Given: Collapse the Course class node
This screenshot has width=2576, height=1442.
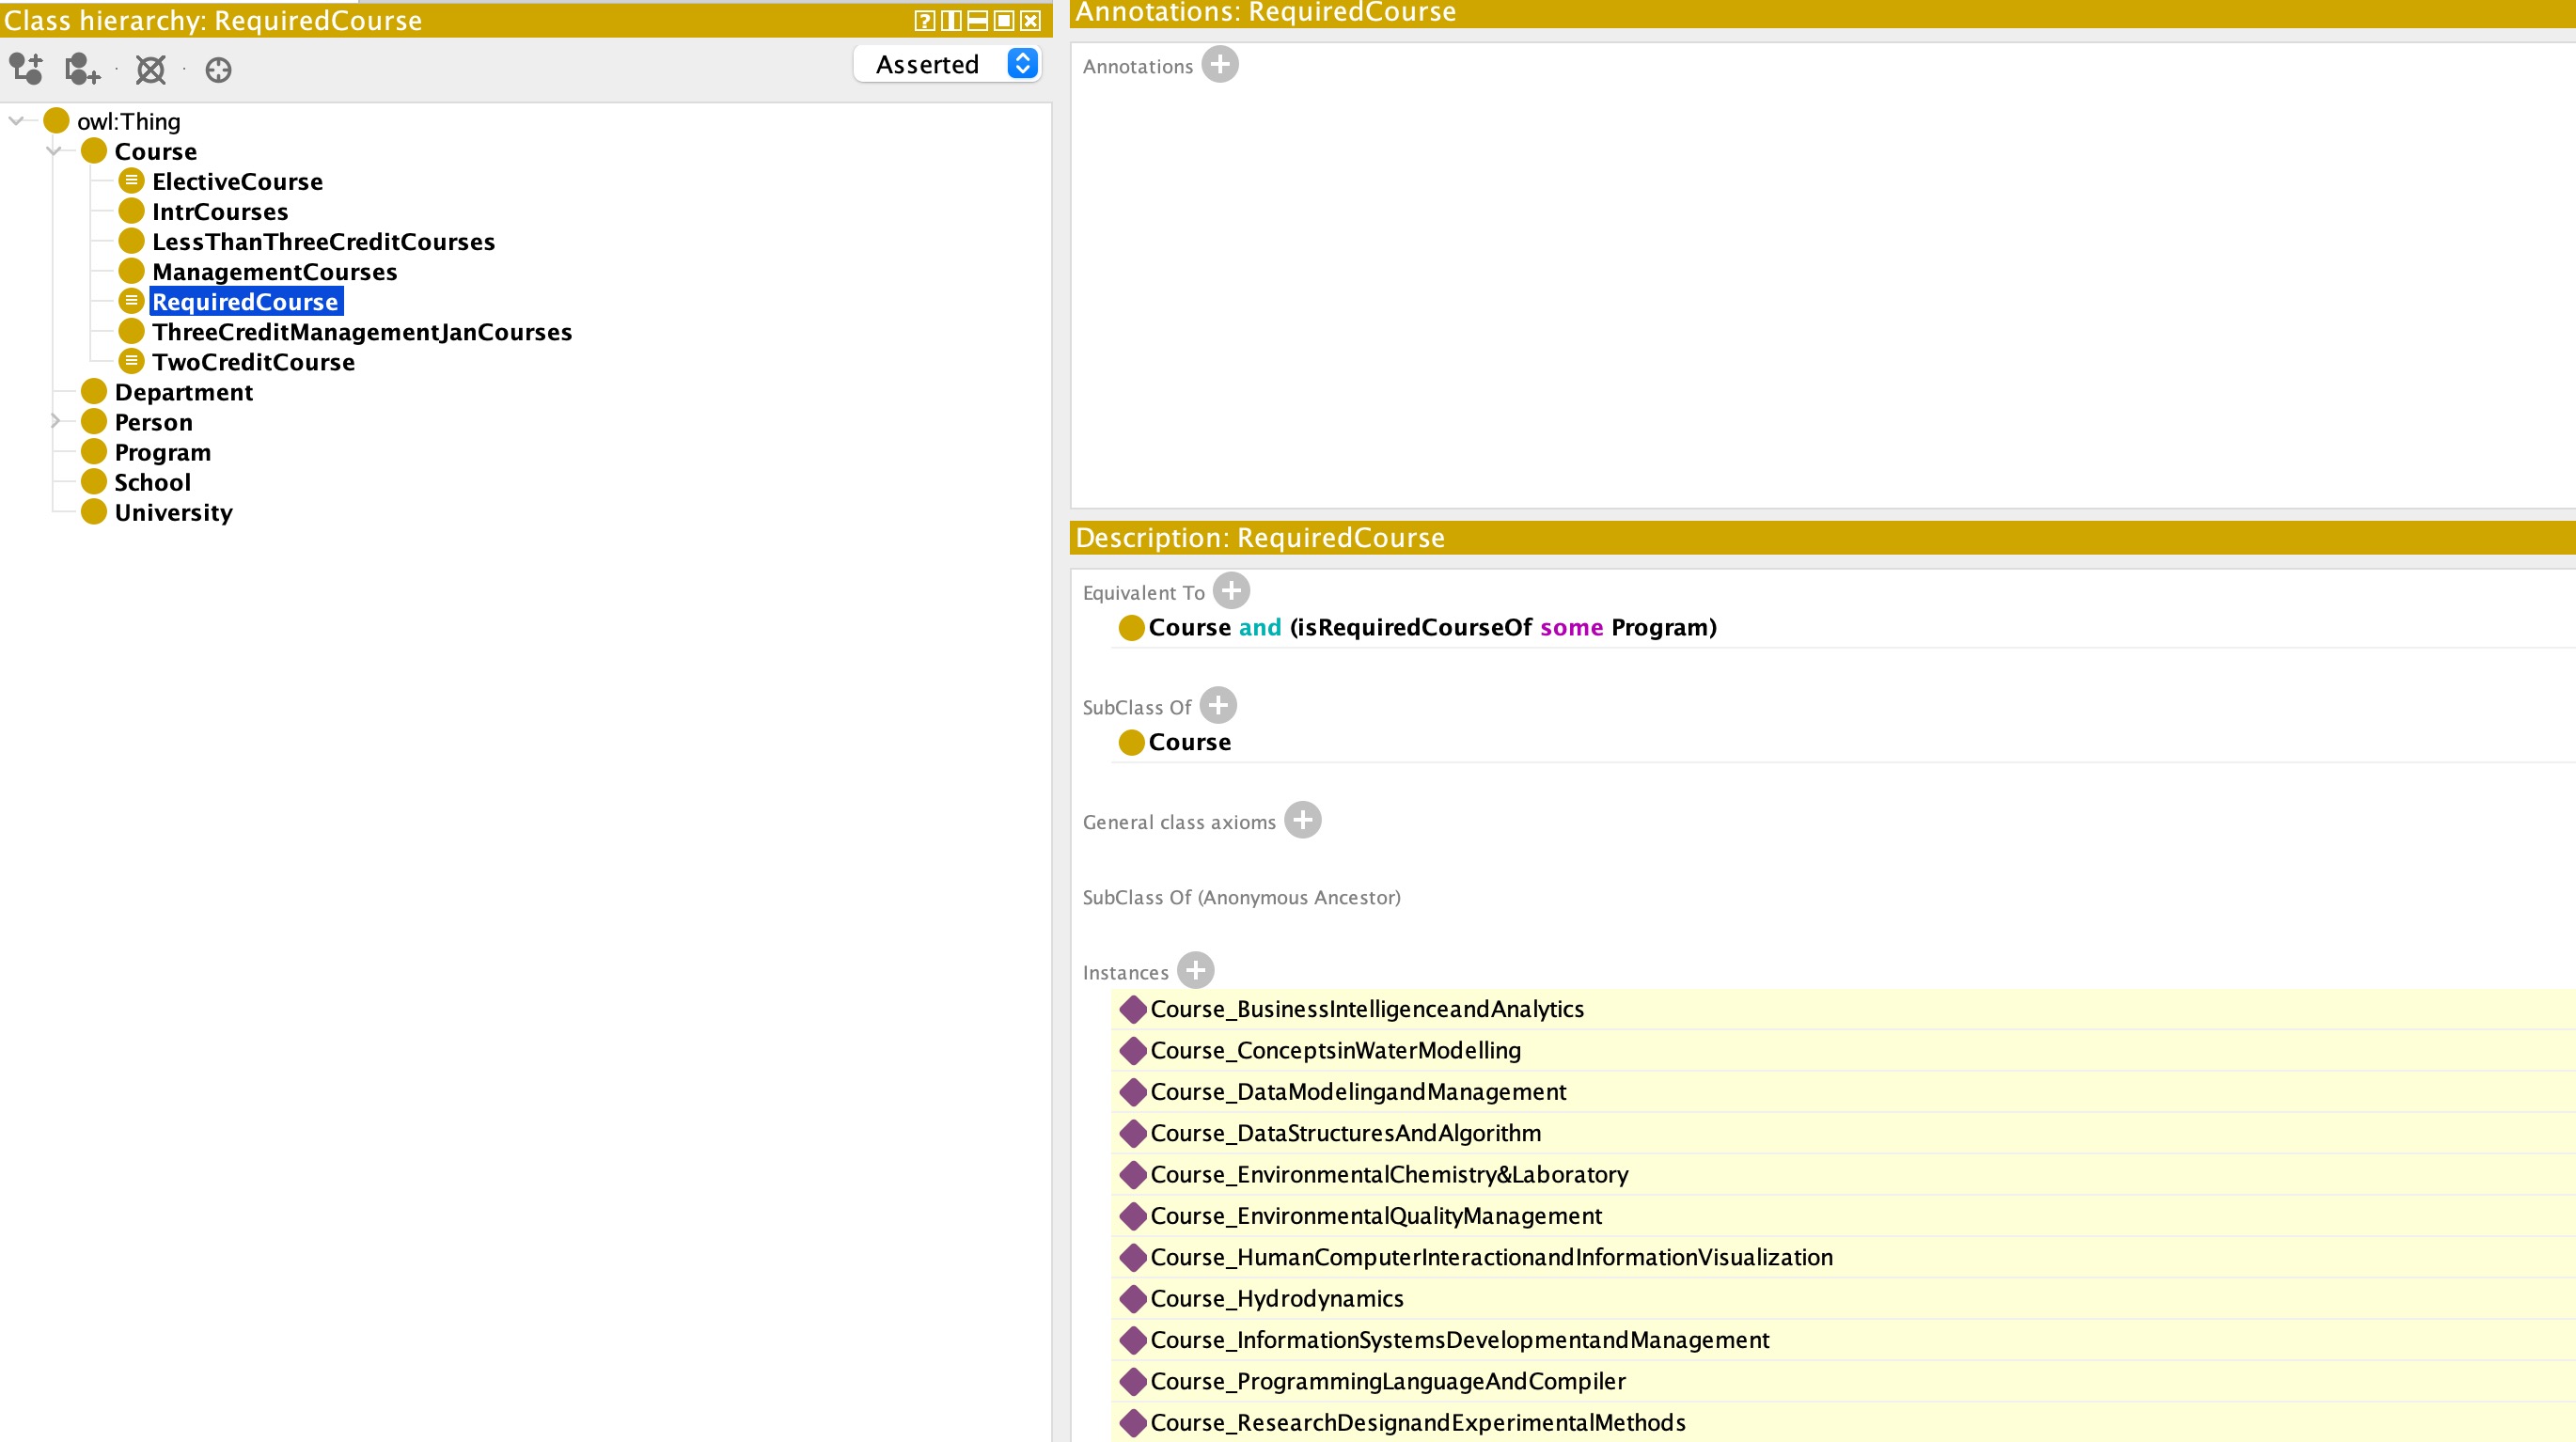Looking at the screenshot, I should tap(54, 151).
